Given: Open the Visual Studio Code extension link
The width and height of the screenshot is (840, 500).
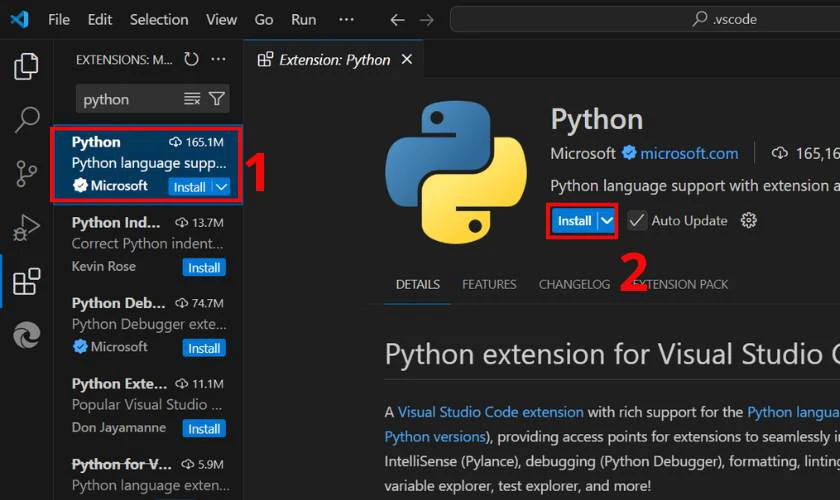Looking at the screenshot, I should (490, 412).
